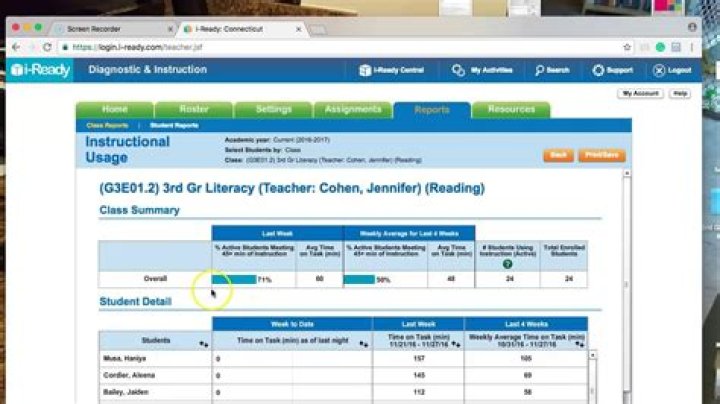Click the green Chrome extension icon
This screenshot has height=404, width=720.
(660, 47)
